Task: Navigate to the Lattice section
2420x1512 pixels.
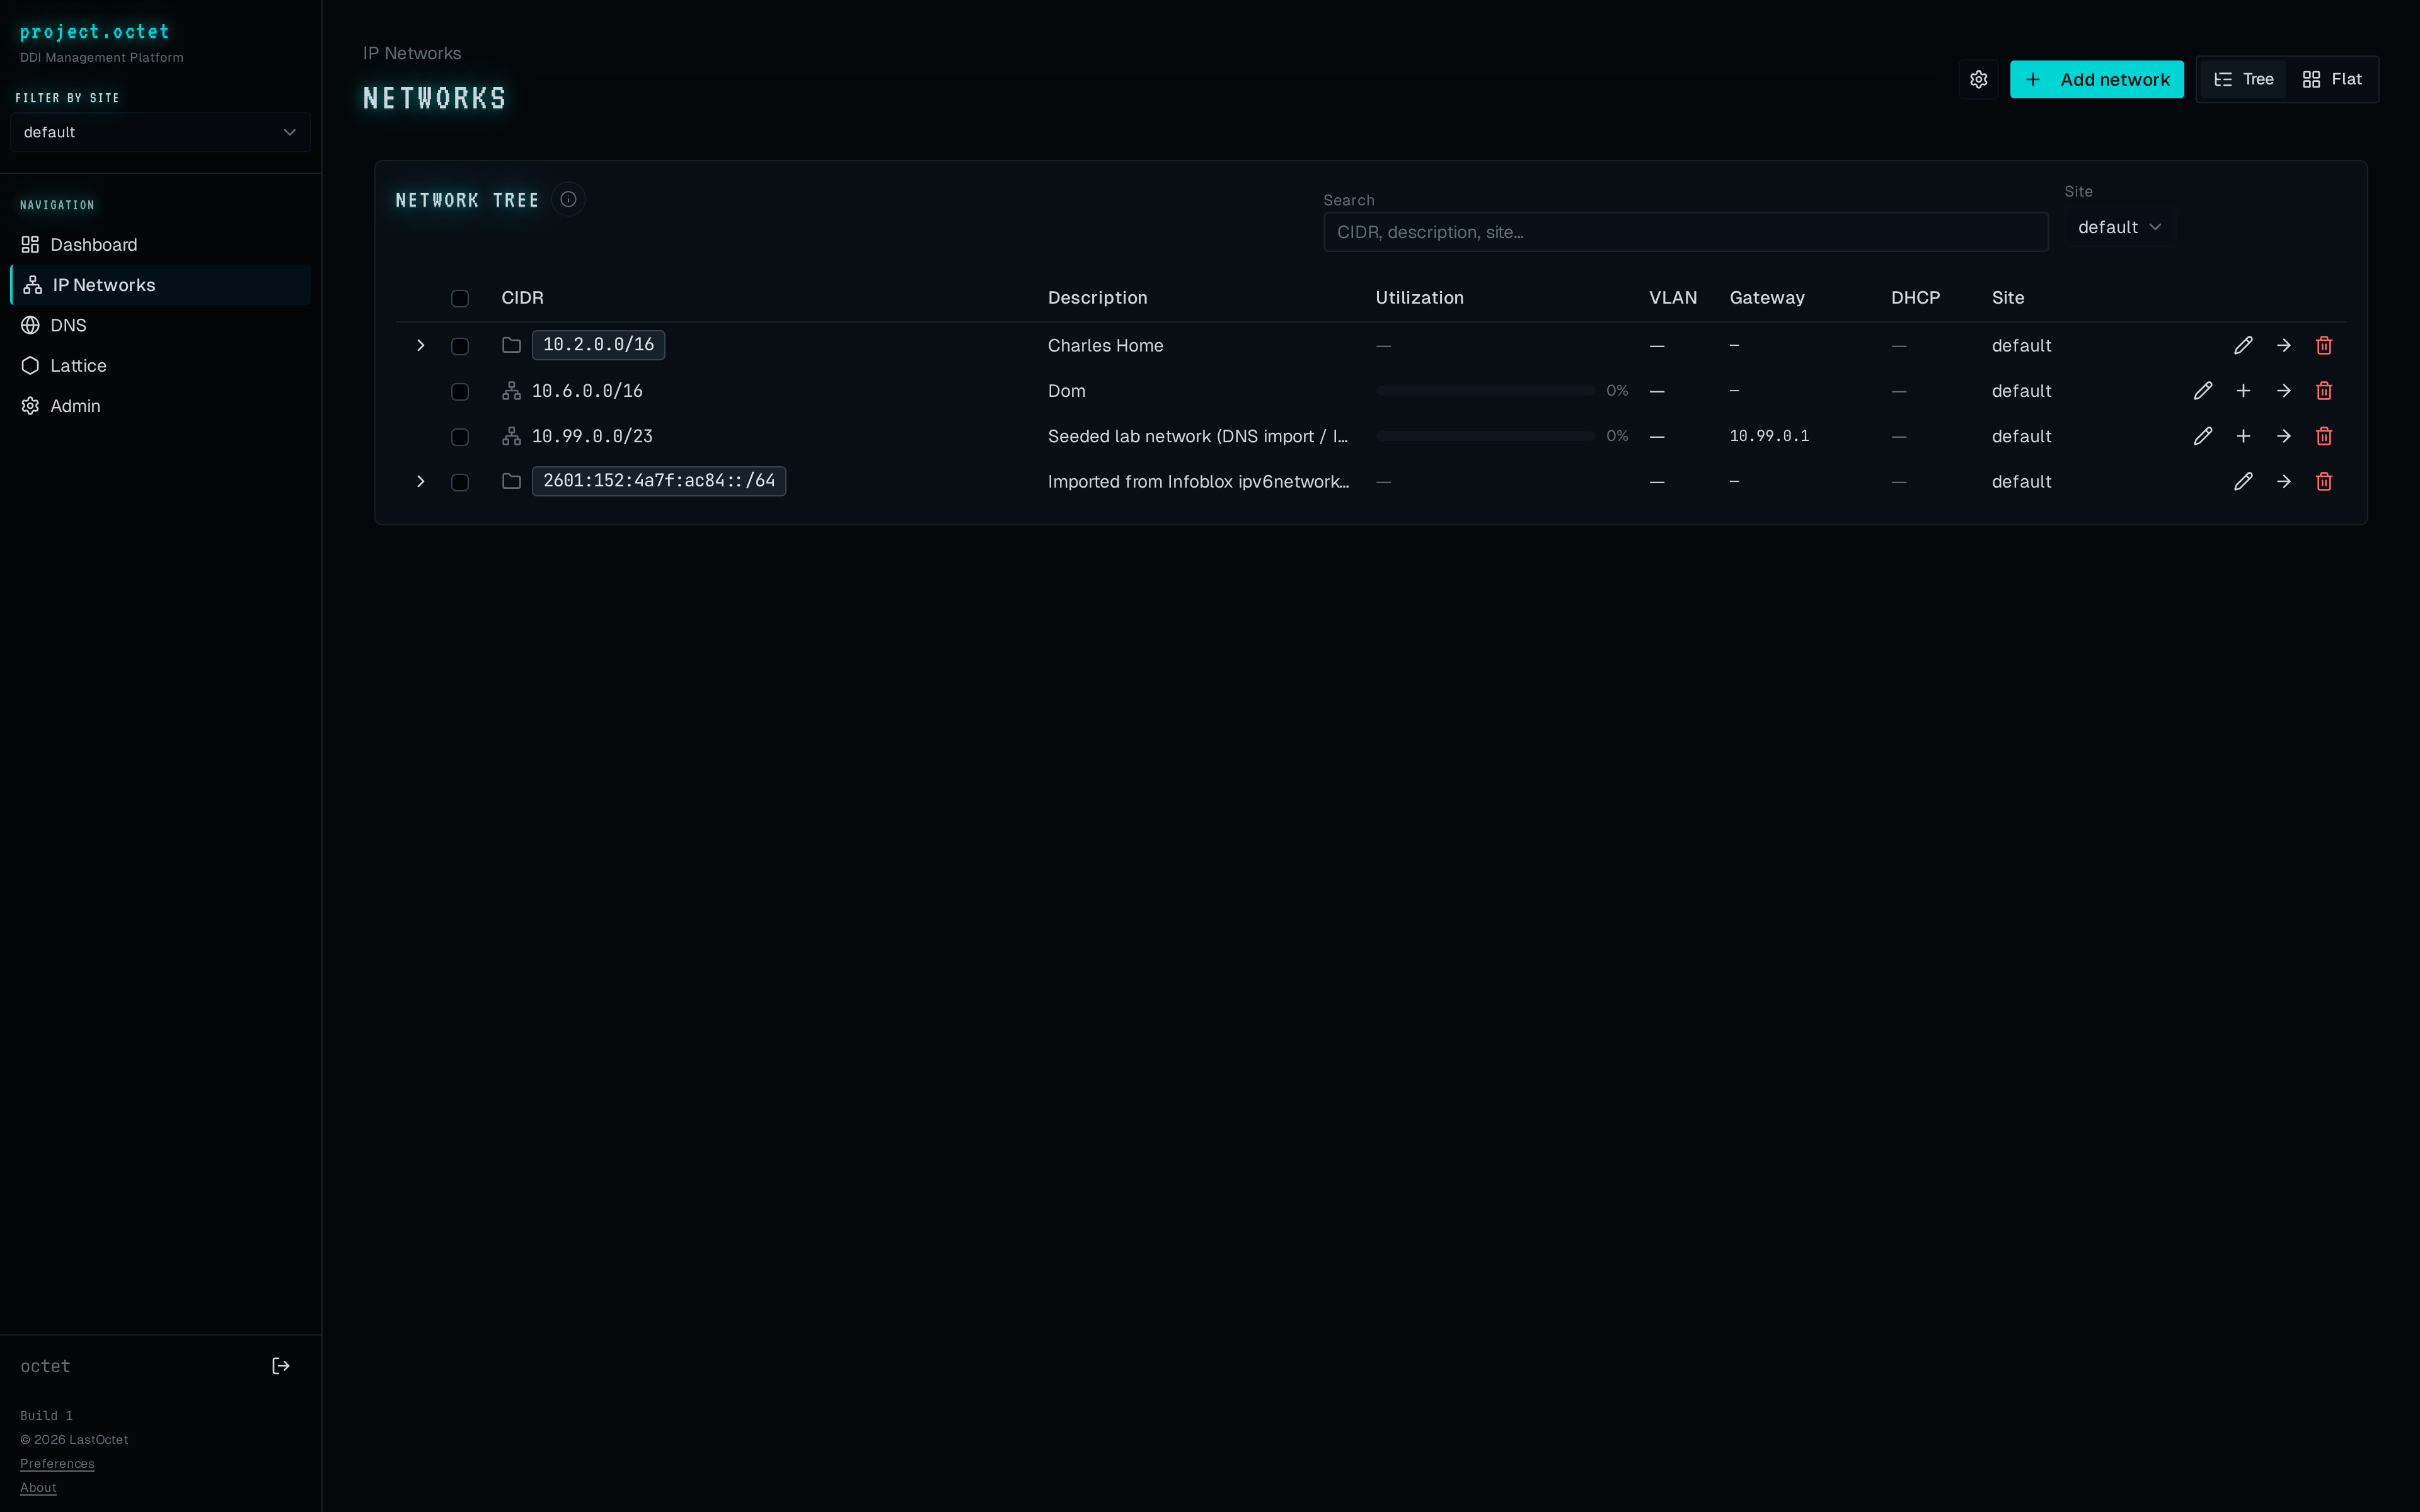Action: click(x=78, y=365)
